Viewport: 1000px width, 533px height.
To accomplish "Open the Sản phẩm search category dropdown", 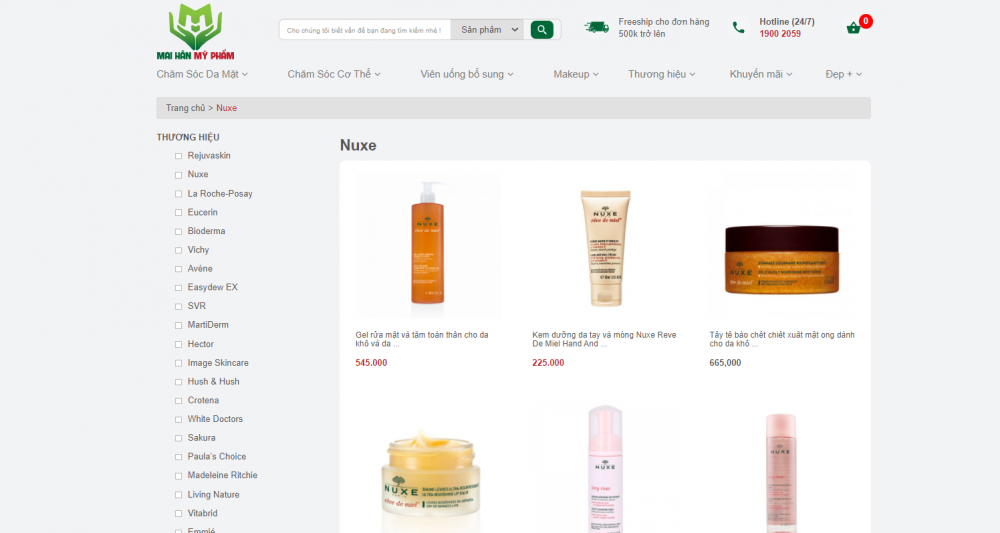I will [x=487, y=29].
